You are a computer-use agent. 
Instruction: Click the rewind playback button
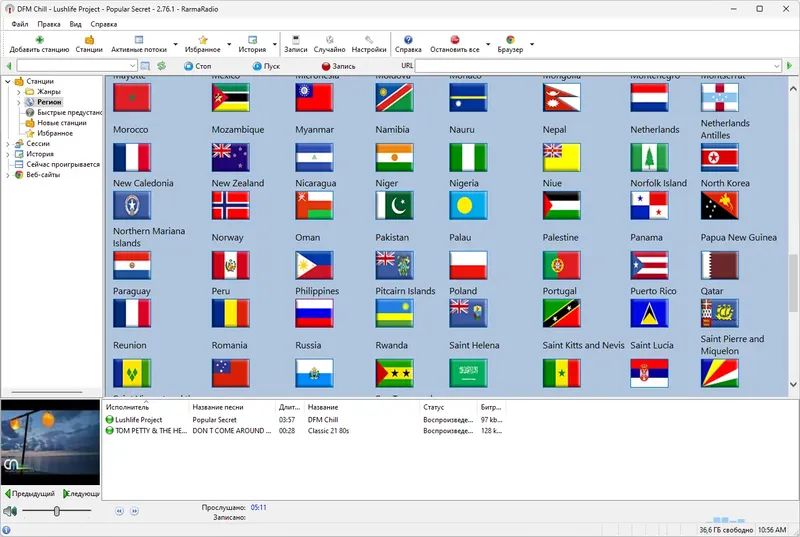pos(119,511)
